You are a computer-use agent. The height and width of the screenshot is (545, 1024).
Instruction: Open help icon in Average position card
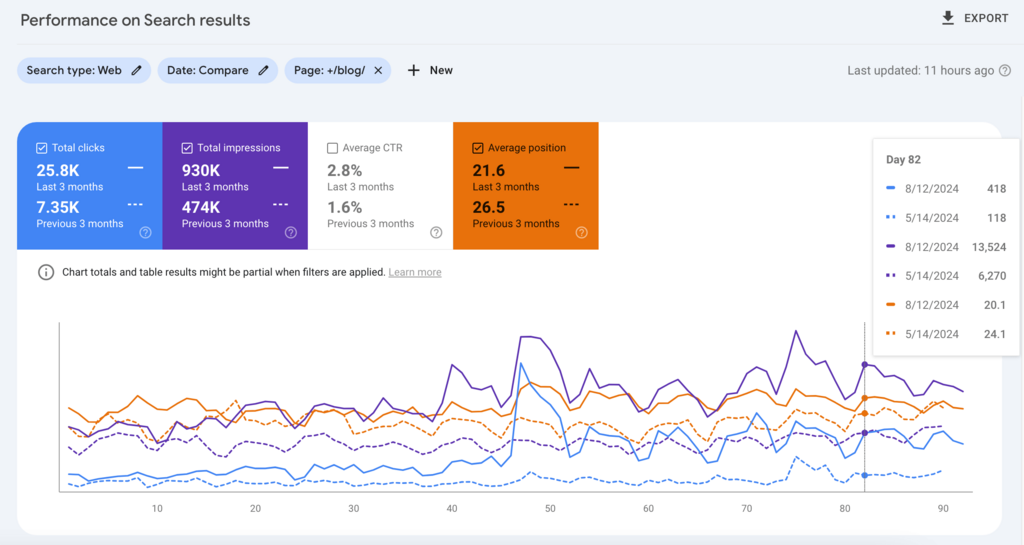pyautogui.click(x=581, y=232)
